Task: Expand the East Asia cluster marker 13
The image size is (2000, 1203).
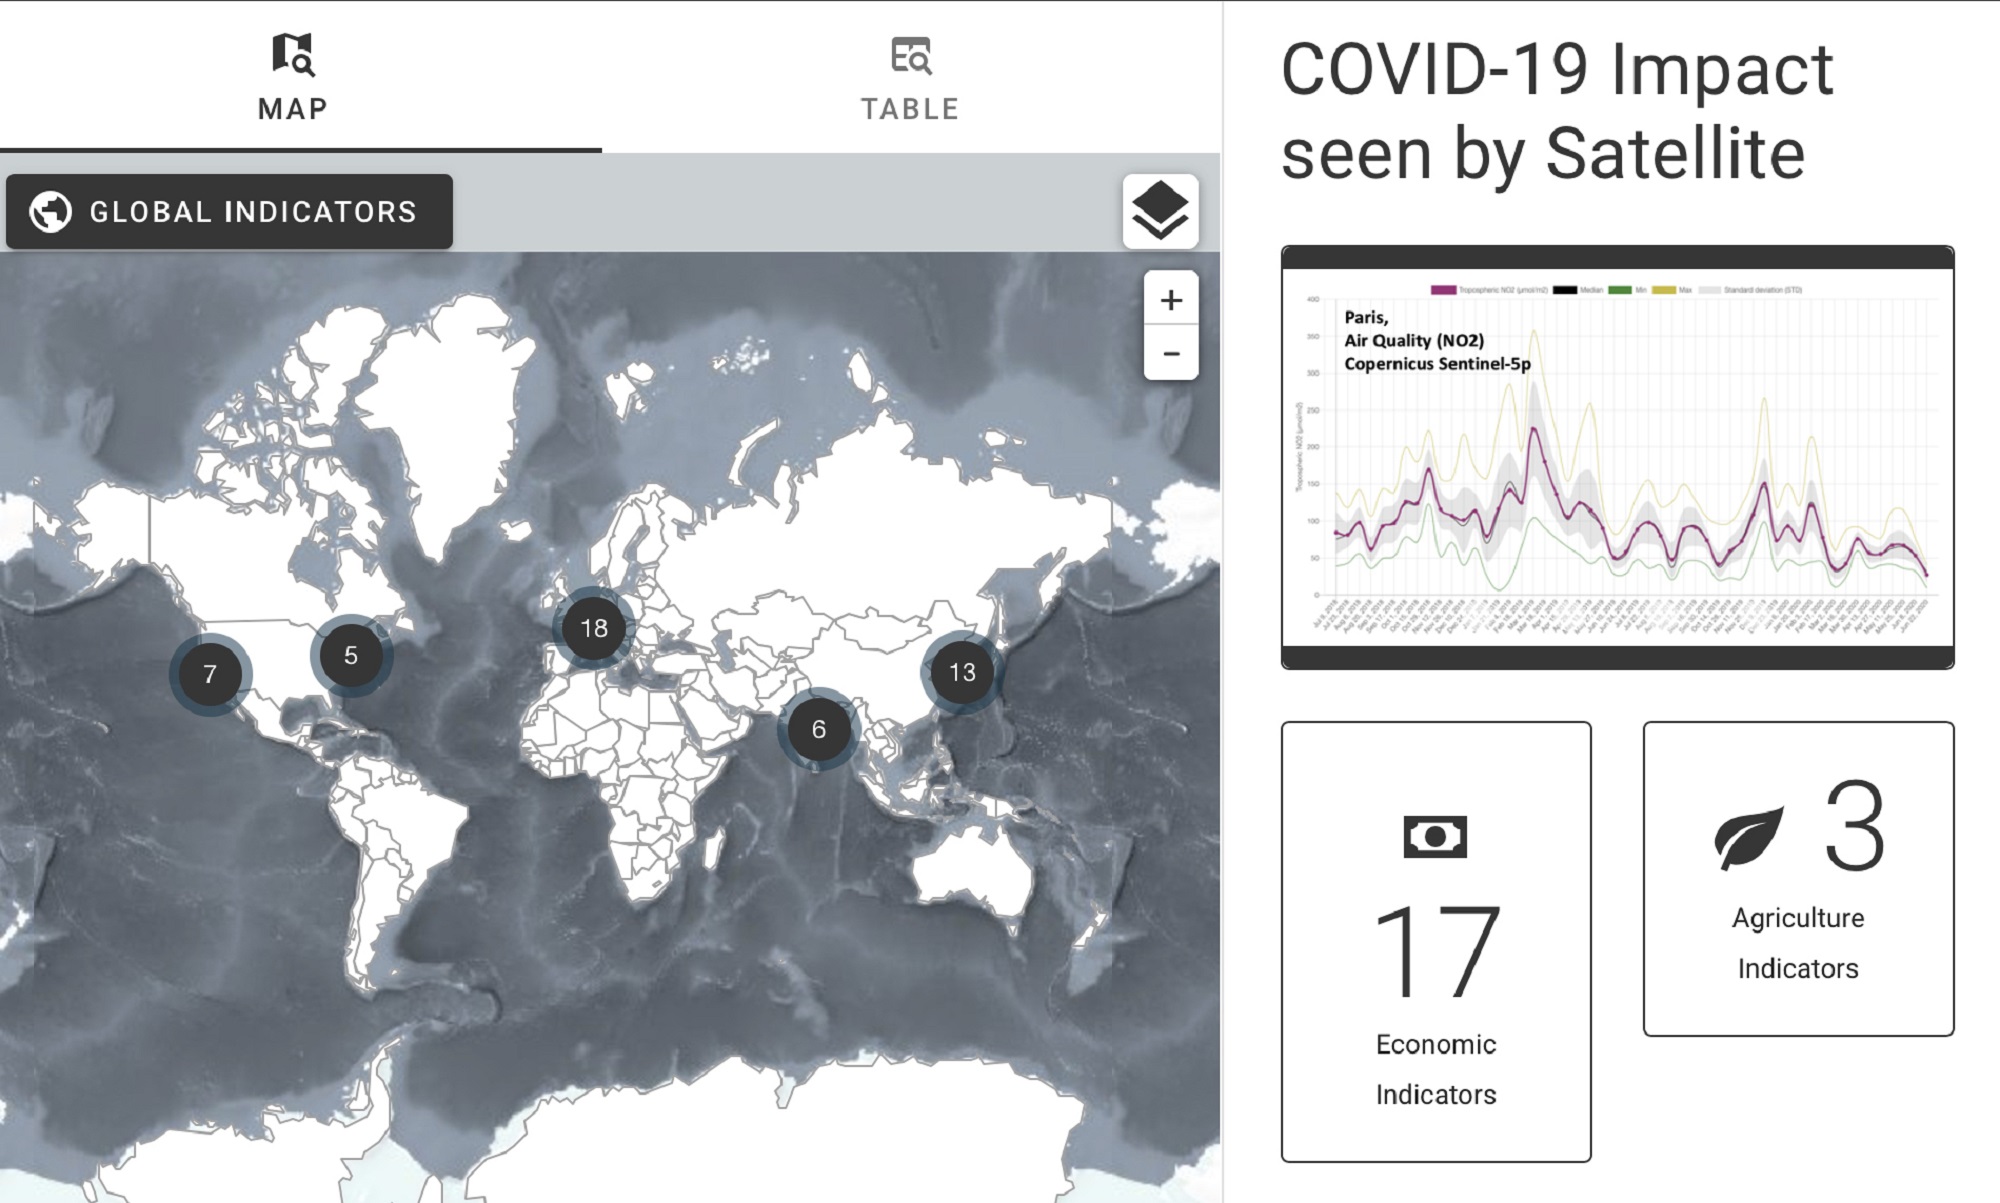Action: click(962, 672)
